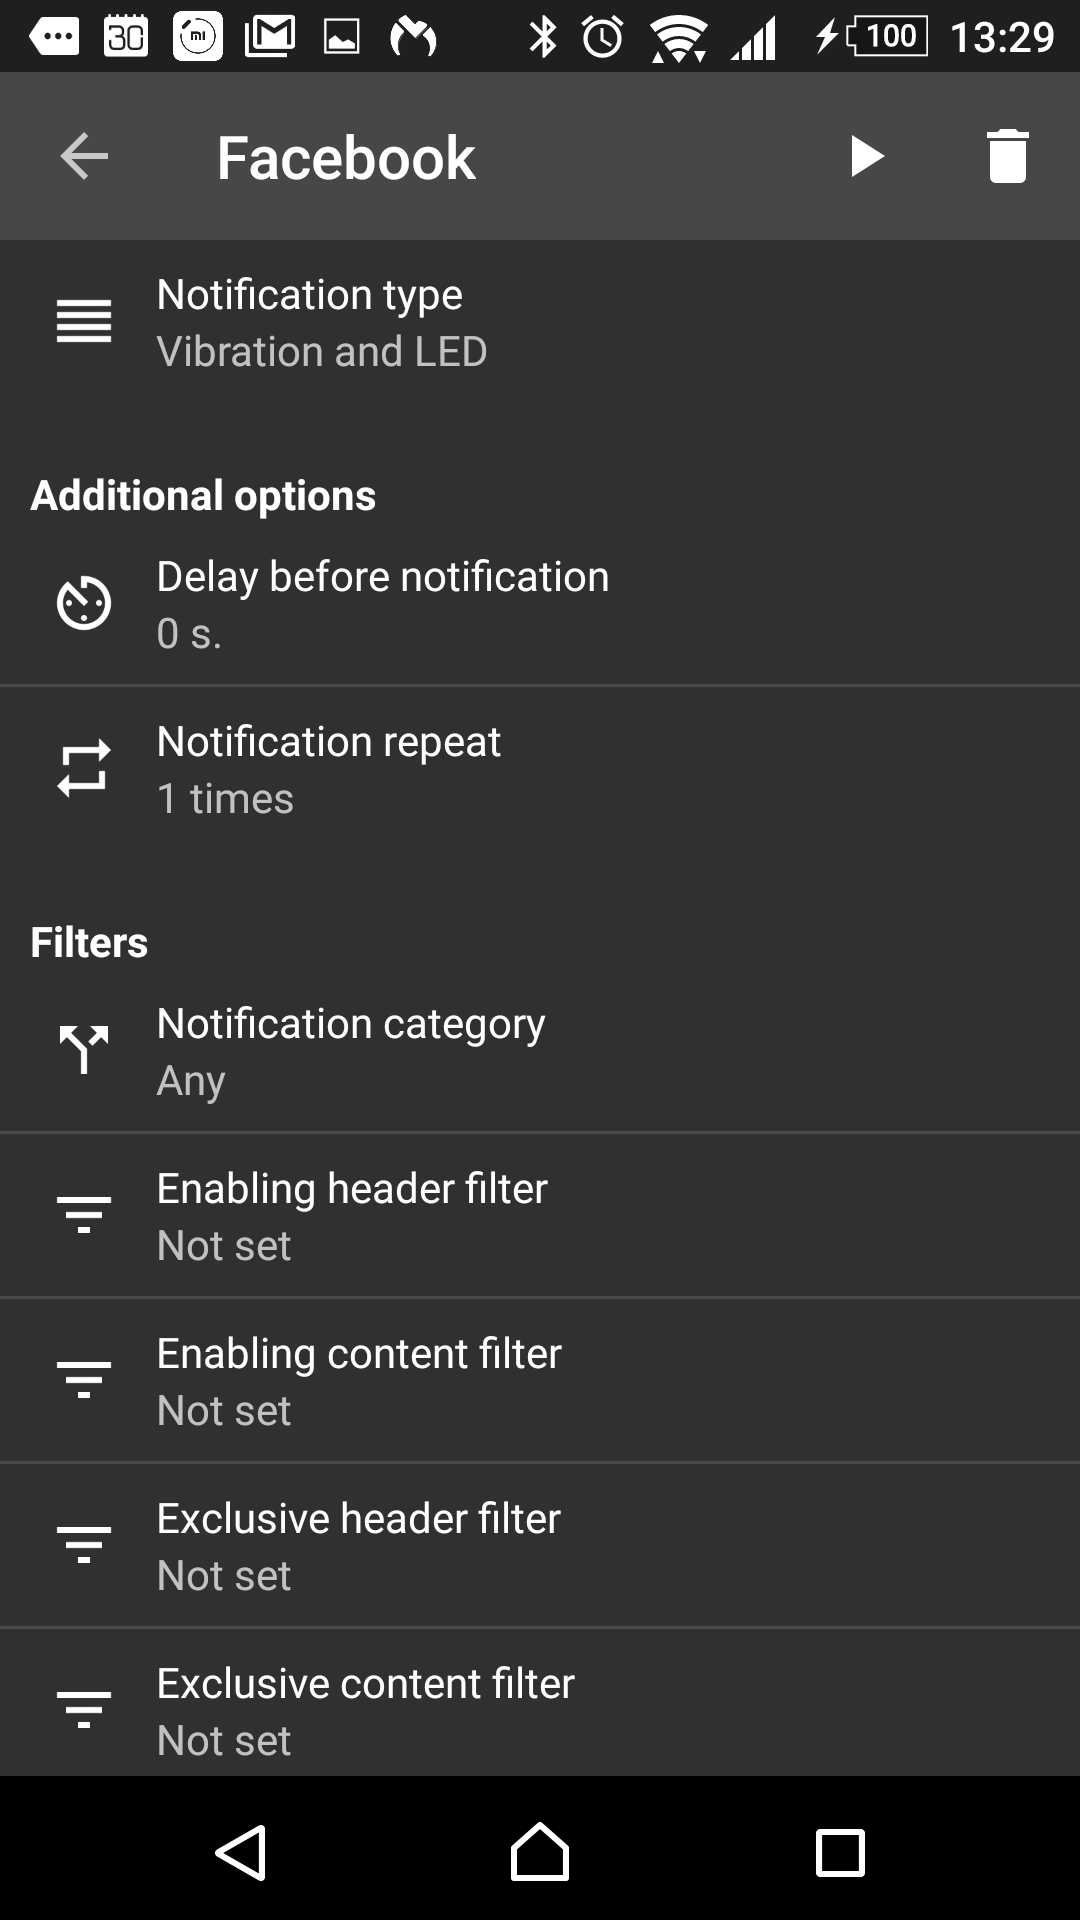Tap the notification repeat arrows icon
The width and height of the screenshot is (1080, 1920).
[x=84, y=768]
